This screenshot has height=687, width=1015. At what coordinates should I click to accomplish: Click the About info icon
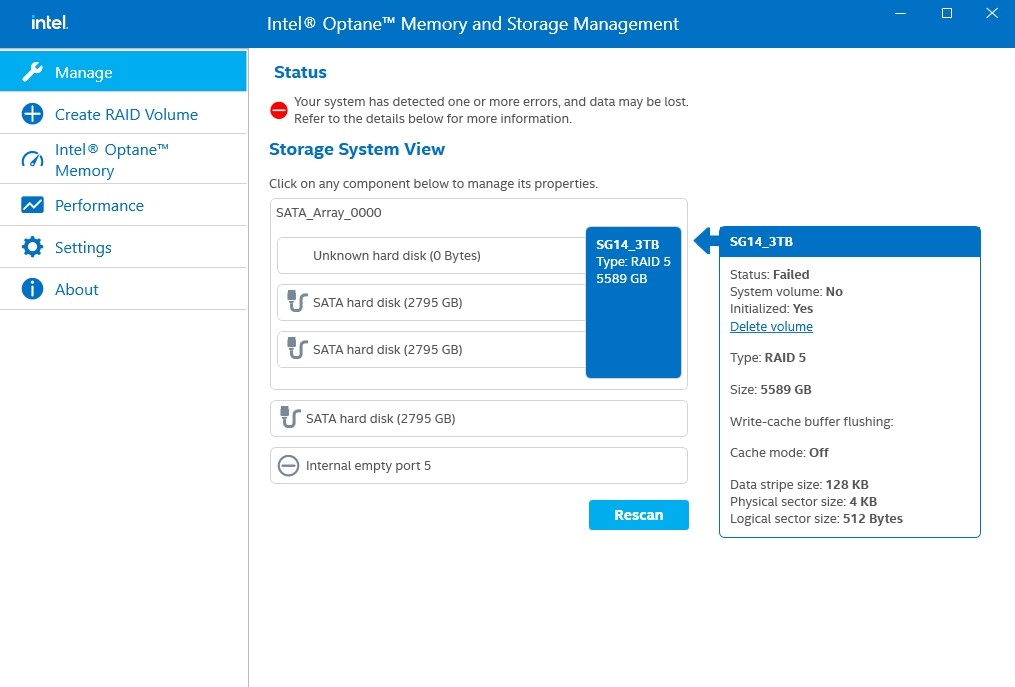point(32,289)
